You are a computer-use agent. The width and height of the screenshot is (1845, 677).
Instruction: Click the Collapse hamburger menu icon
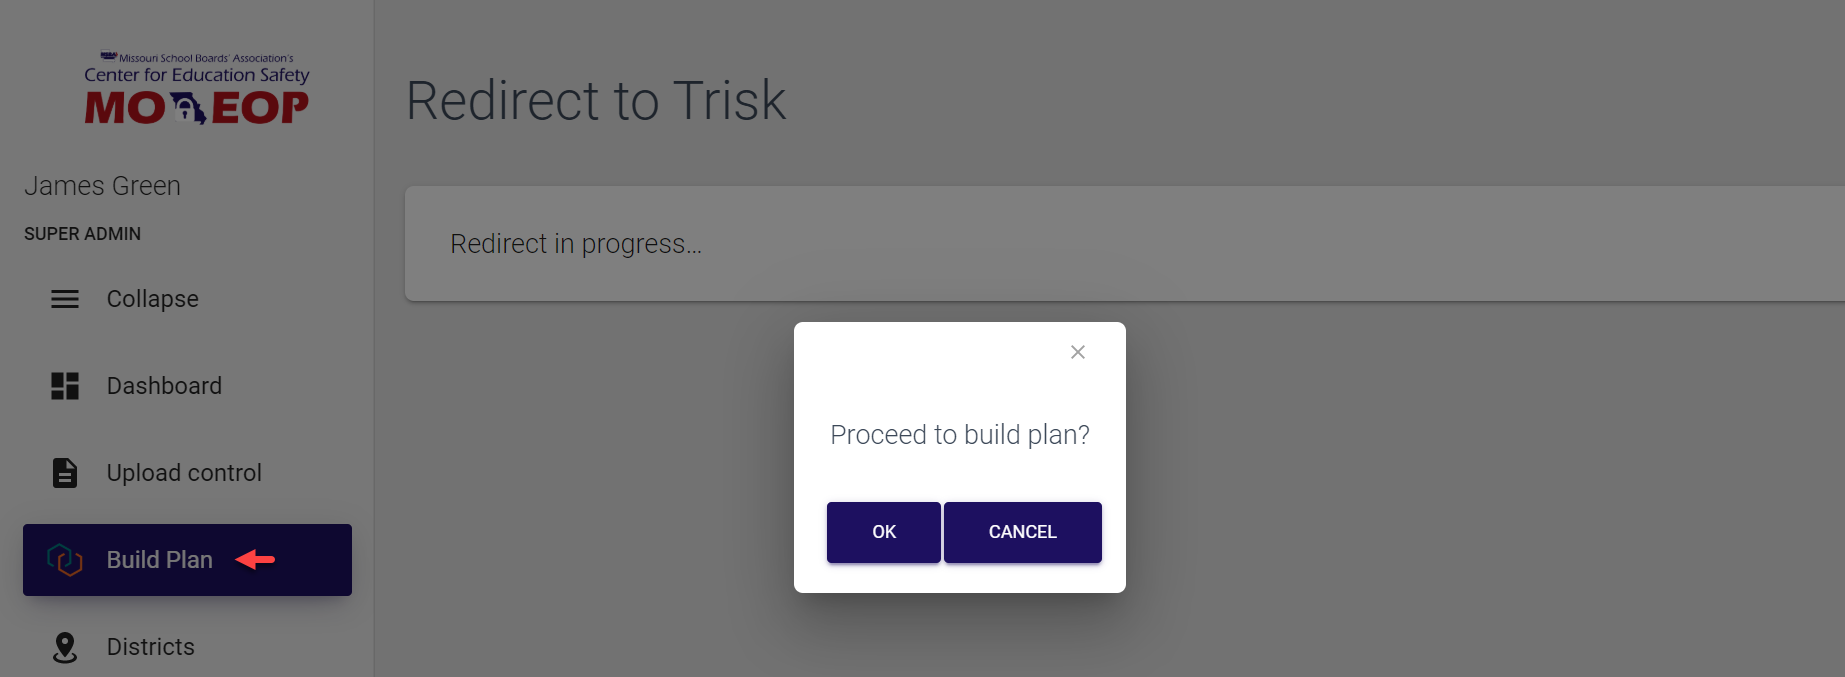coord(65,299)
